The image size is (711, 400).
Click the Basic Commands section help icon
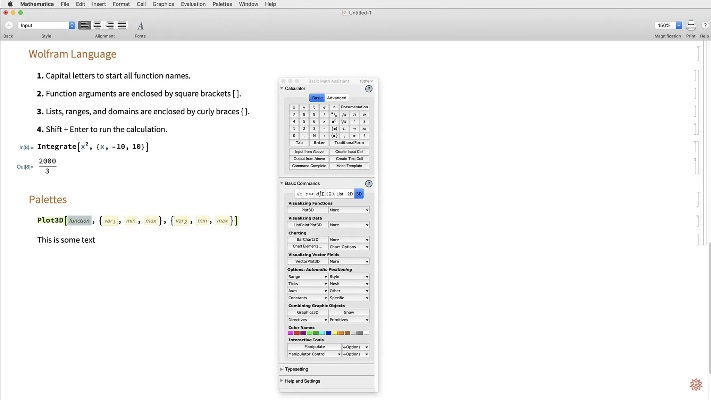[369, 184]
